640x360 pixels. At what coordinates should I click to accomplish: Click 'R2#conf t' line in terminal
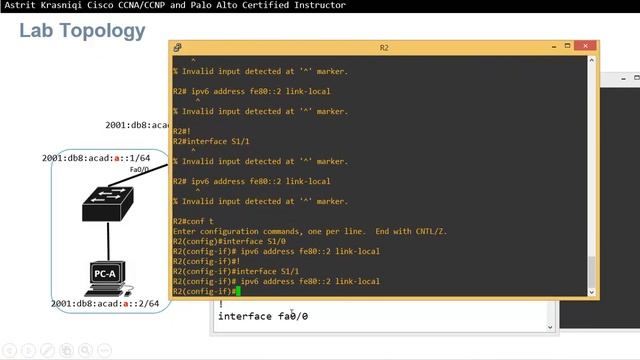(x=193, y=221)
